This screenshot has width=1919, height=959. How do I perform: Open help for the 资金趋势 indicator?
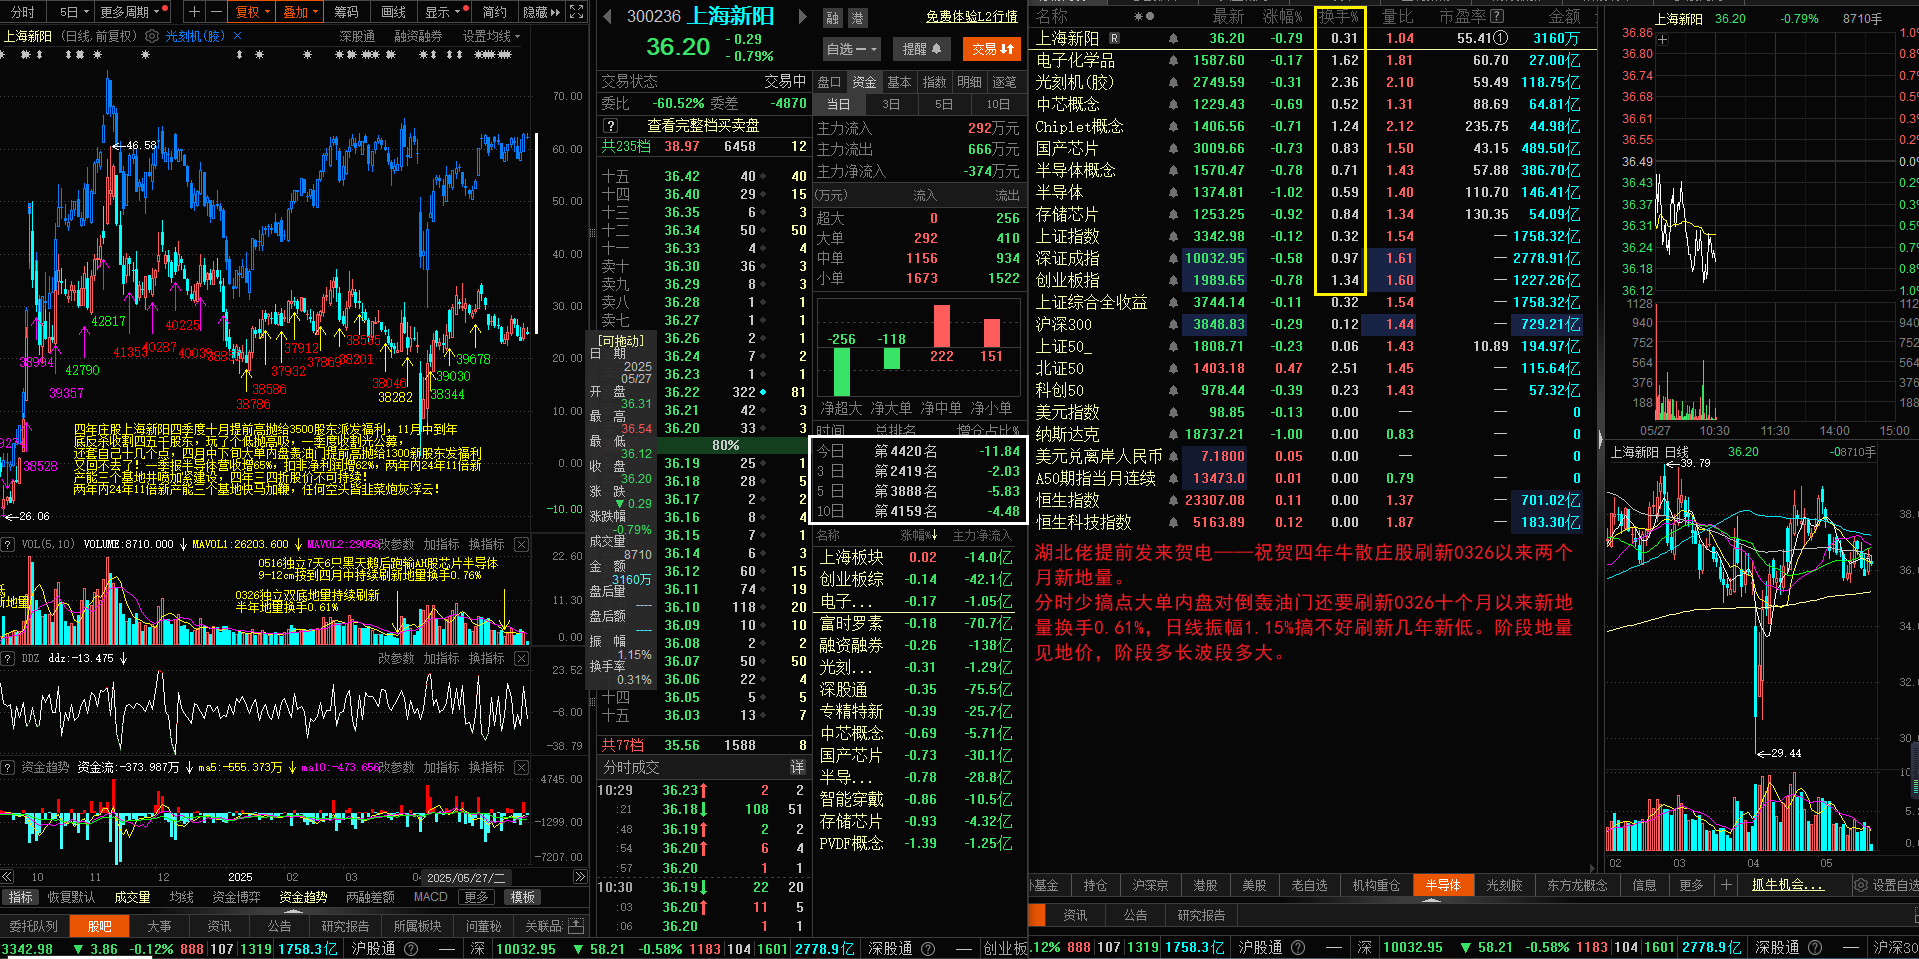tap(8, 768)
